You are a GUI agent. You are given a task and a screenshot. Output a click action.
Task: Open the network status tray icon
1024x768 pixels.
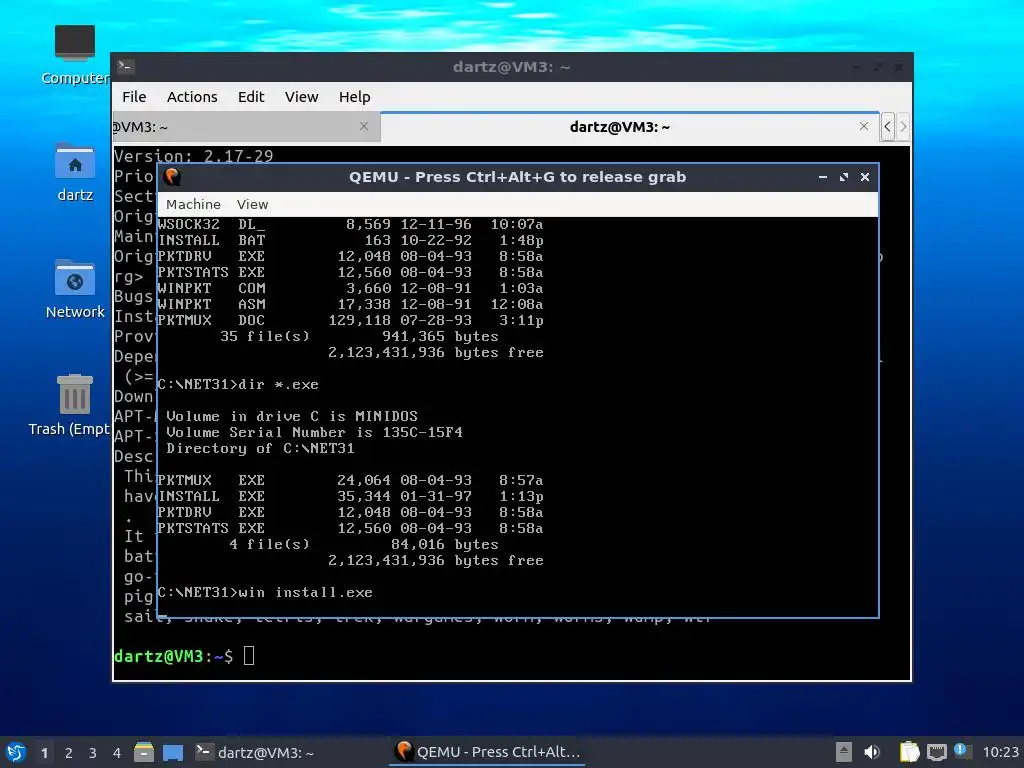pyautogui.click(x=936, y=752)
